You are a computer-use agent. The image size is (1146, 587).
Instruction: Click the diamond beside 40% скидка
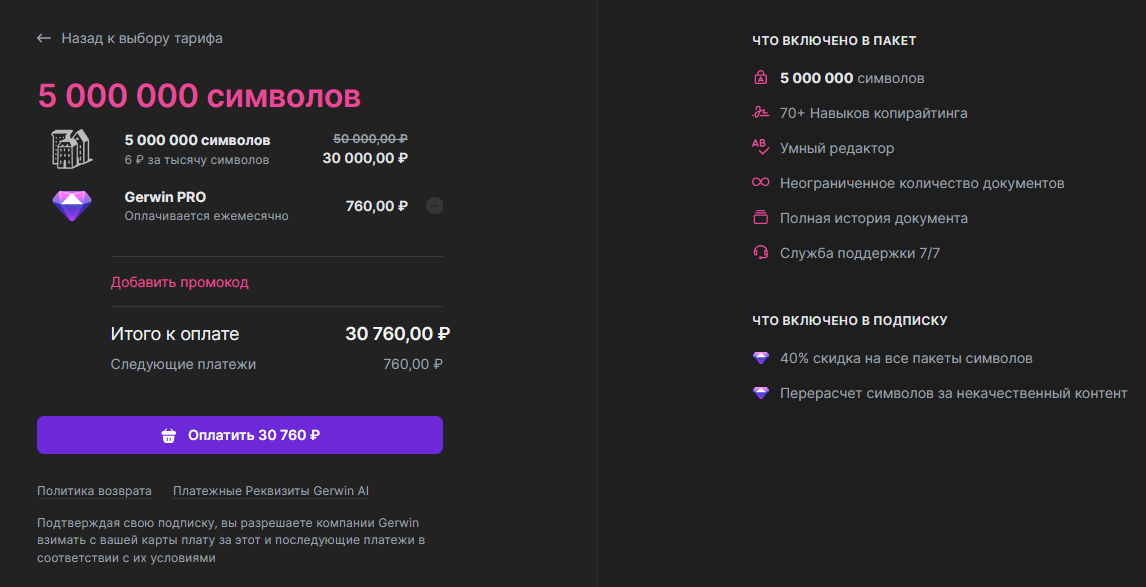[761, 358]
